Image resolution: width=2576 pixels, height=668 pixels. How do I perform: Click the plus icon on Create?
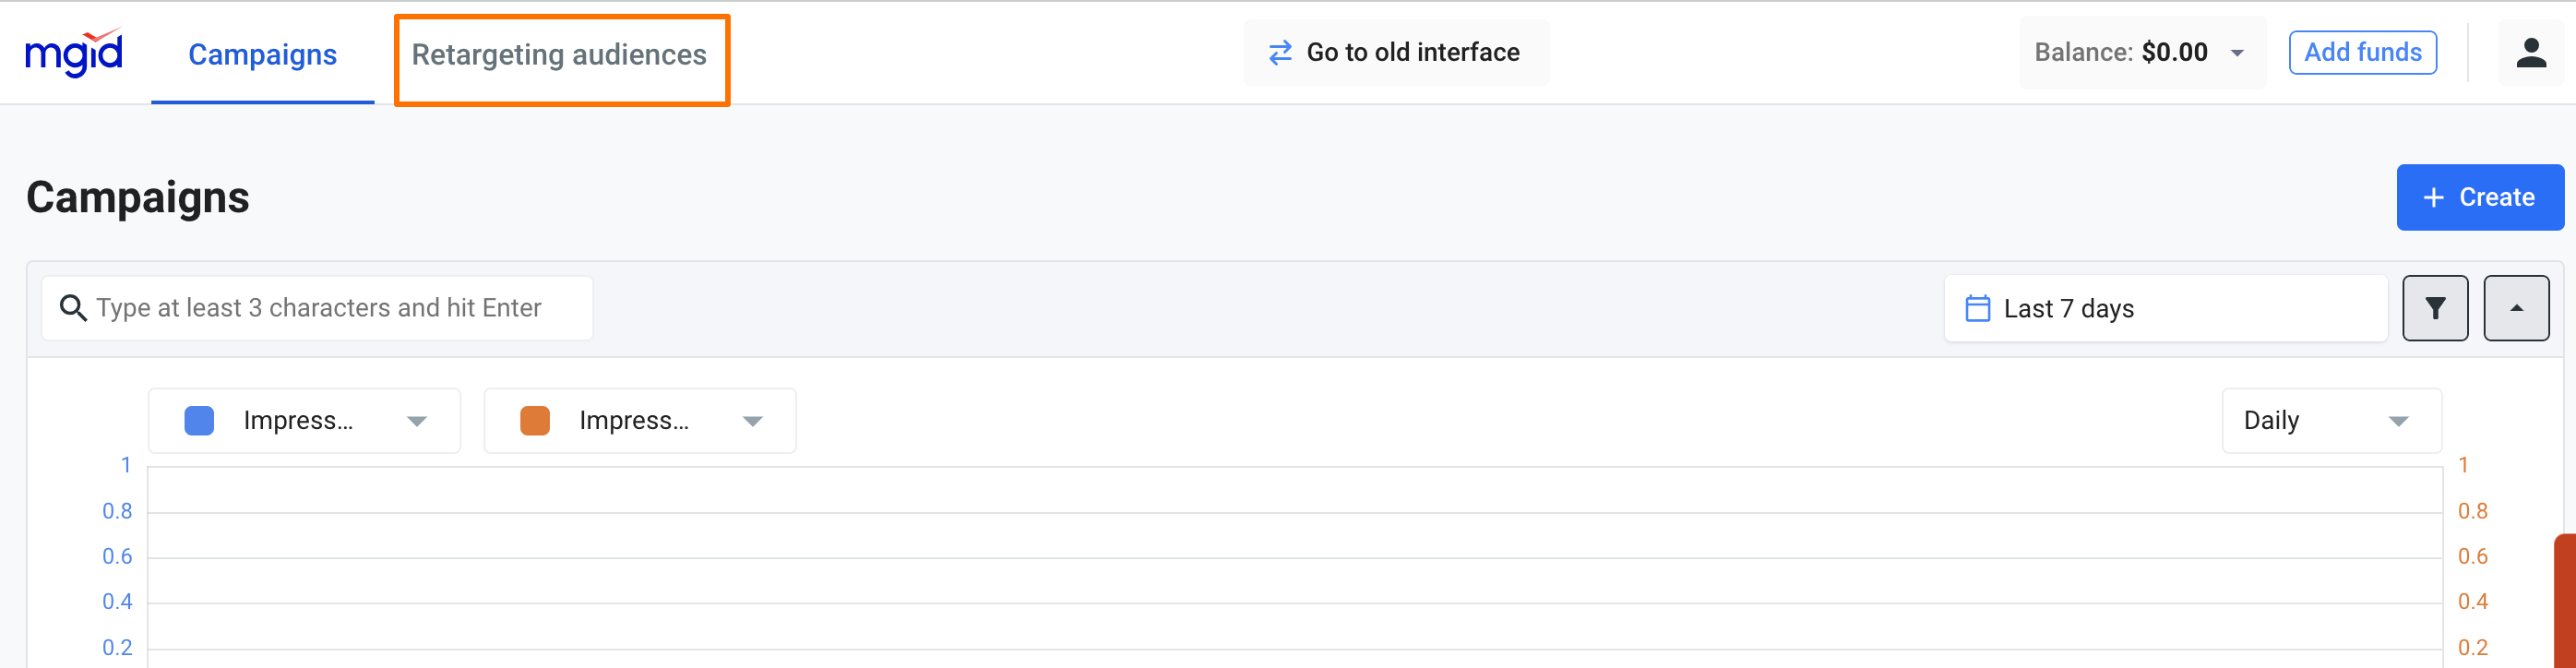[x=2433, y=198]
